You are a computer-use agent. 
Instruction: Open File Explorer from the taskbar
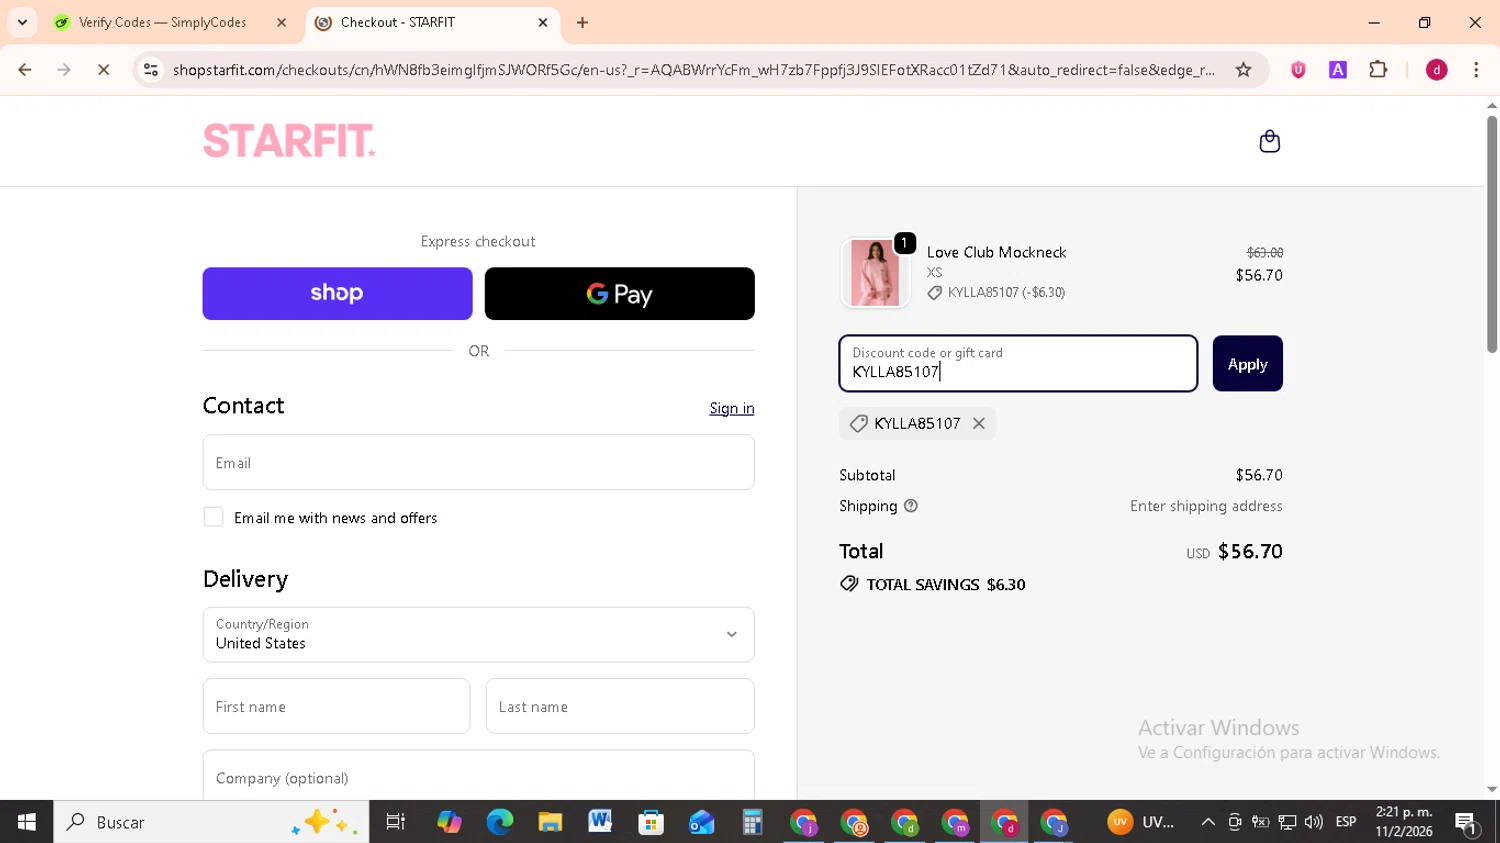pos(550,822)
